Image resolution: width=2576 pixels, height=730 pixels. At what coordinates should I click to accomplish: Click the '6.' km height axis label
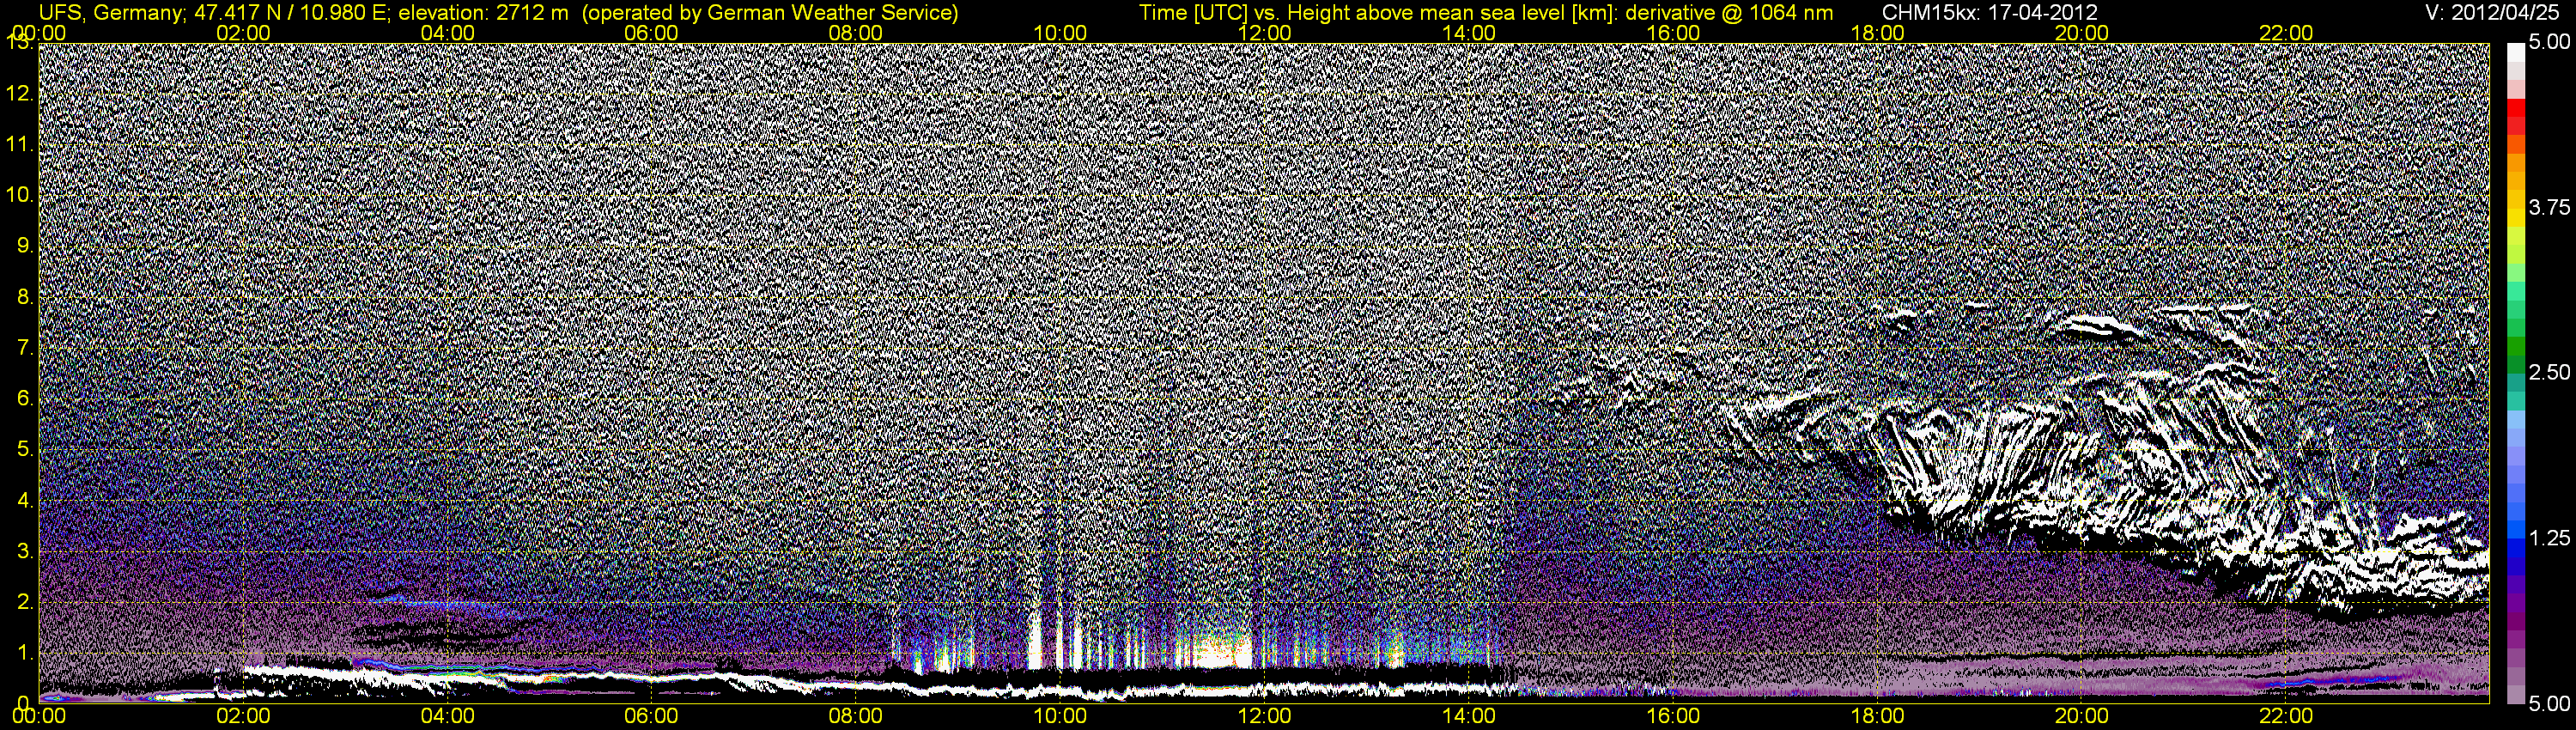[x=25, y=398]
